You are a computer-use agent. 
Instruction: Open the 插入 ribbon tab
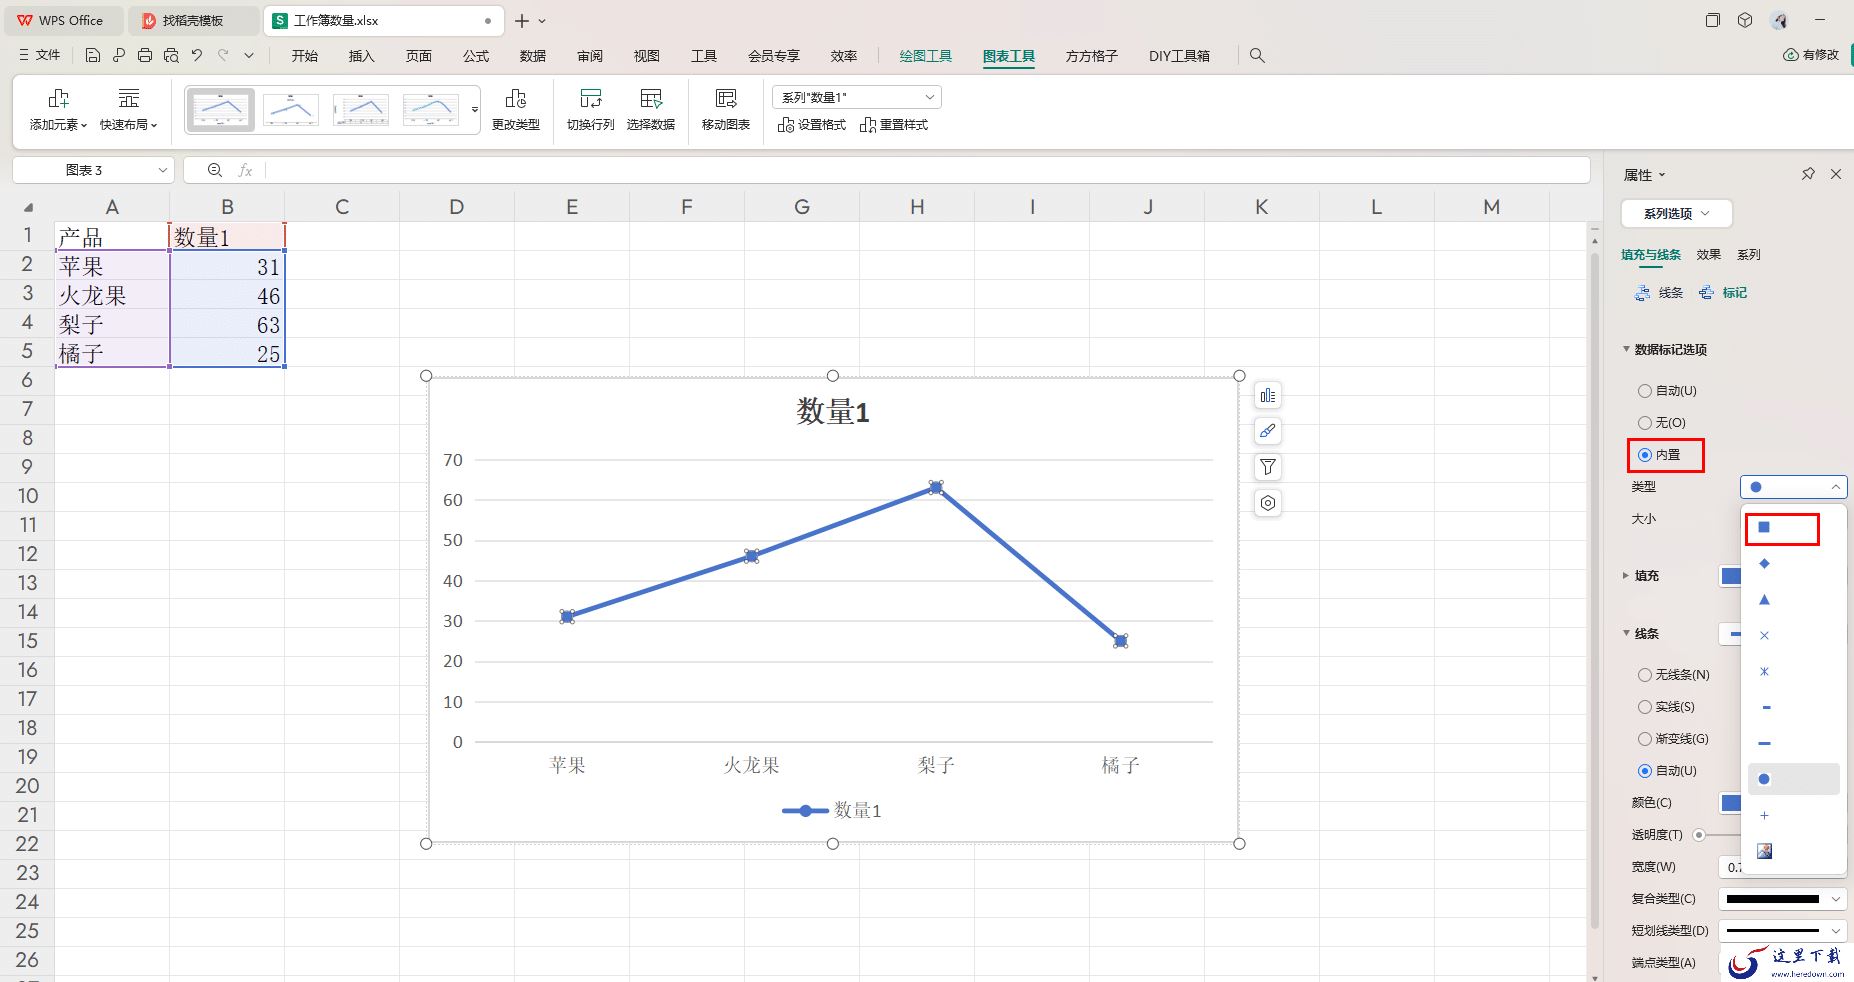(x=361, y=56)
